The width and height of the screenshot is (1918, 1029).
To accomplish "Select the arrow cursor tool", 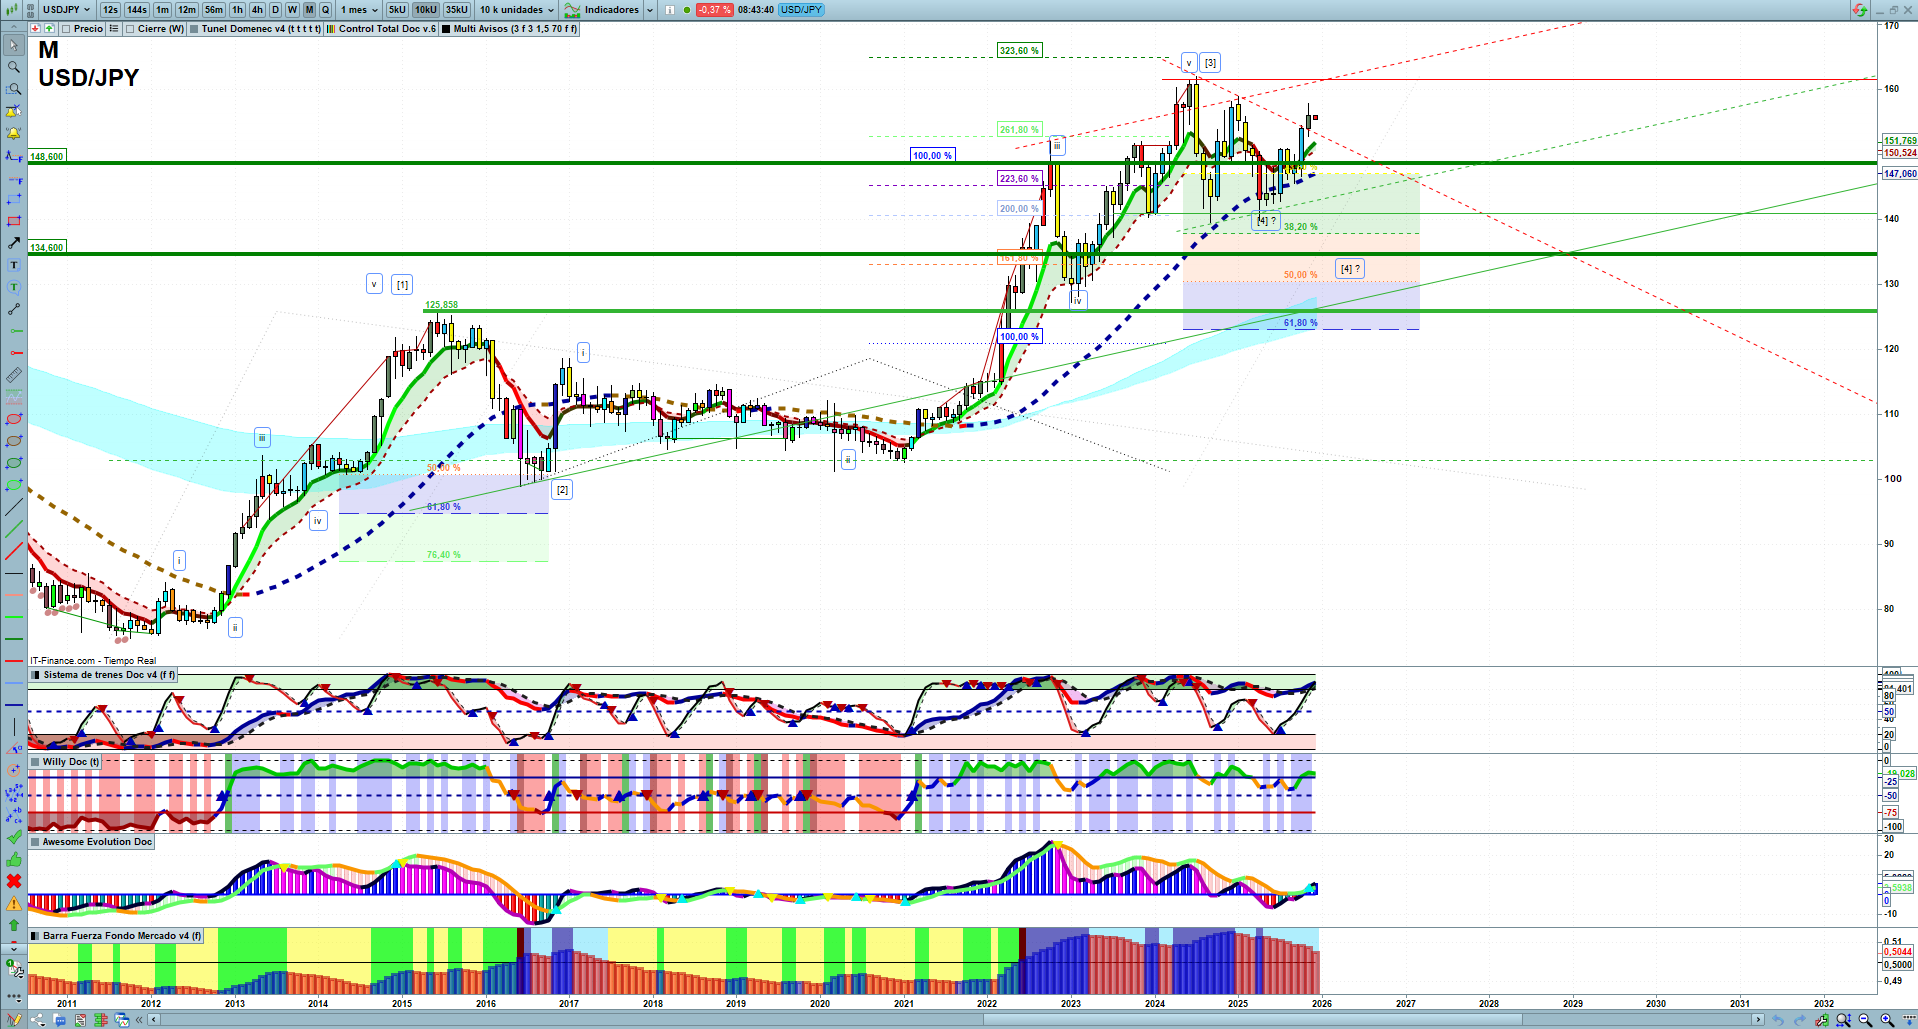I will click(x=14, y=45).
